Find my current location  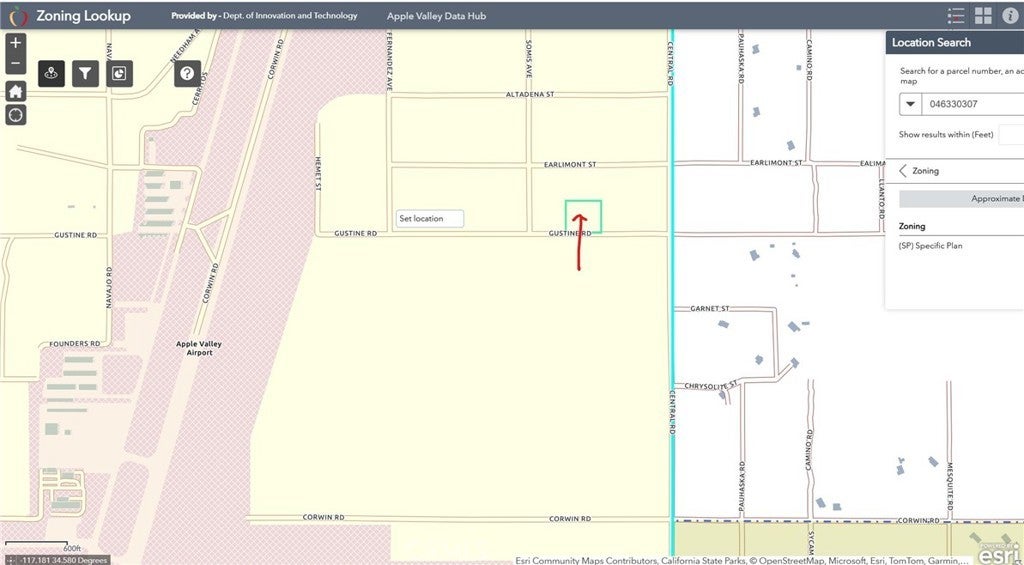[16, 114]
